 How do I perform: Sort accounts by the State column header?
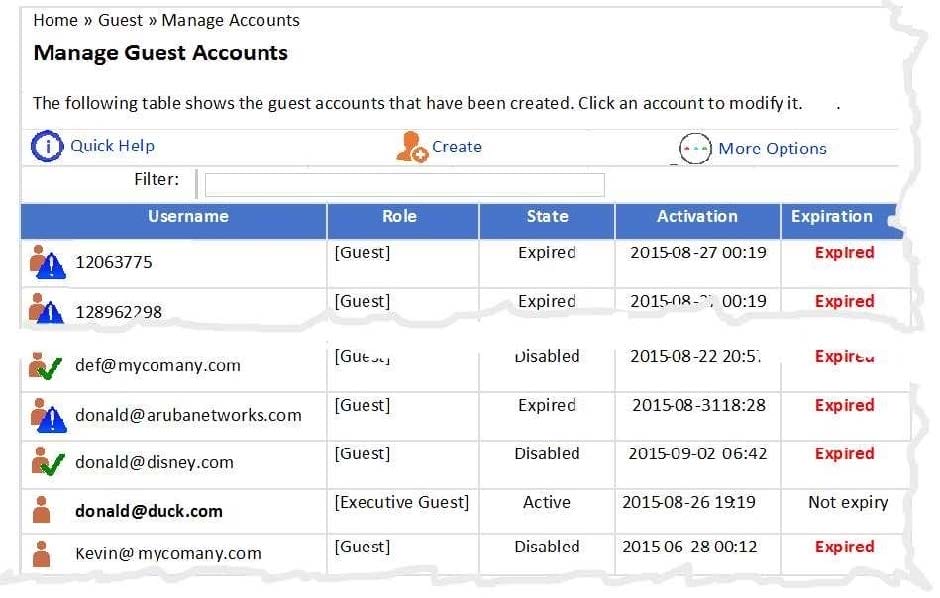[x=547, y=217]
